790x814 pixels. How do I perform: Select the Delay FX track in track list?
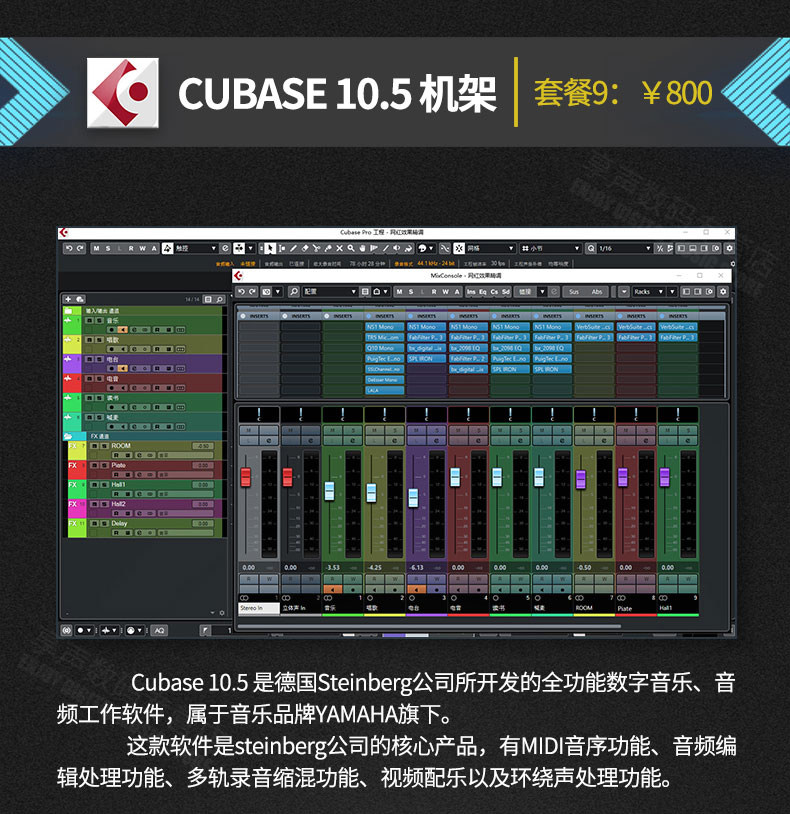[145, 527]
